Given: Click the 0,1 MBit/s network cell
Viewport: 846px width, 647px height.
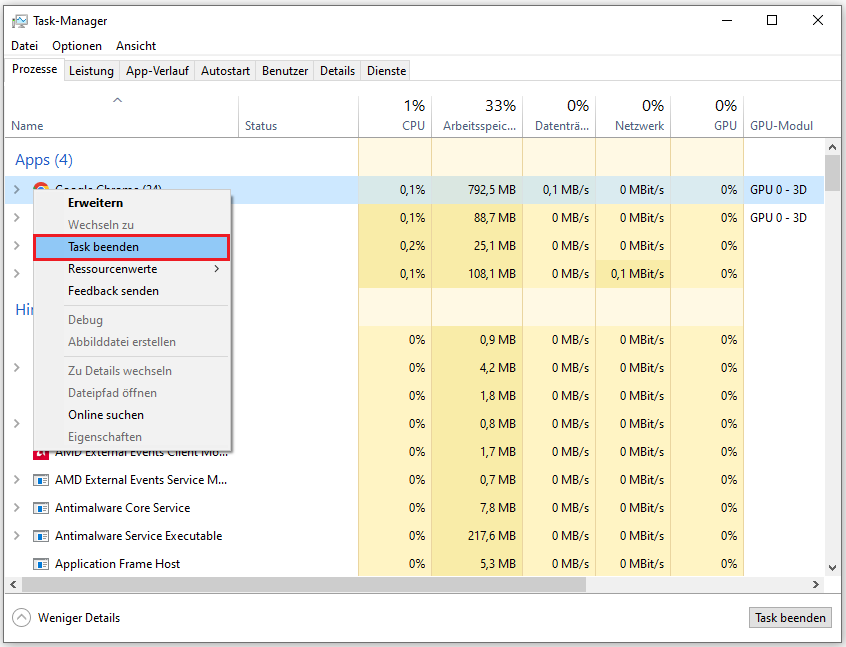Looking at the screenshot, I should tap(633, 274).
